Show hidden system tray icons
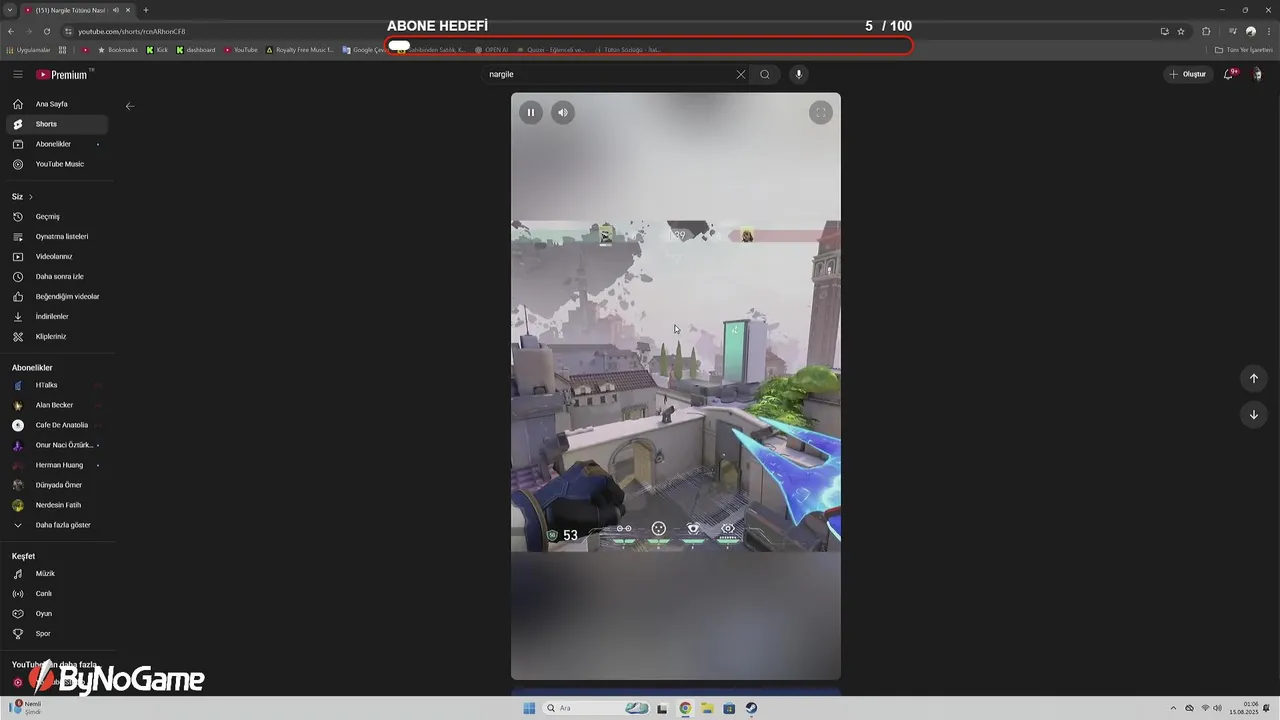 [x=1174, y=708]
